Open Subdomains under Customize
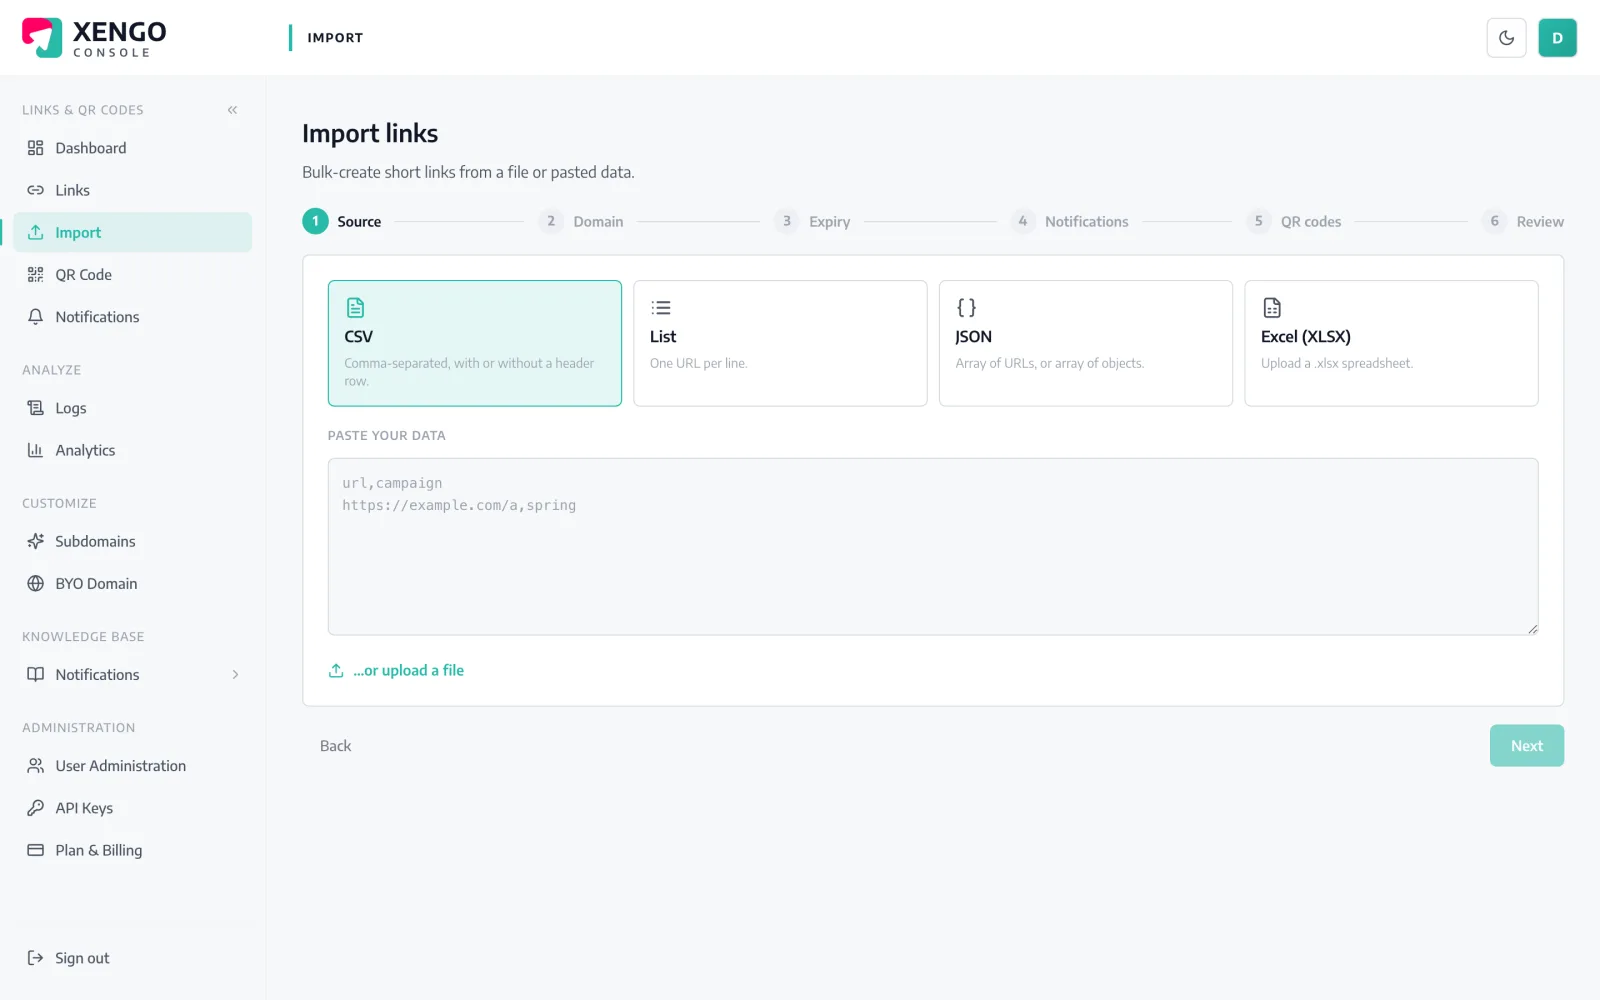The width and height of the screenshot is (1600, 1000). (133, 541)
